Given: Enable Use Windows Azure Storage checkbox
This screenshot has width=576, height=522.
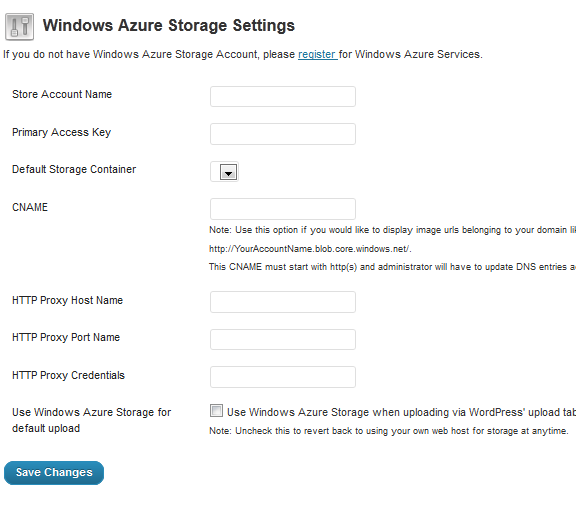Looking at the screenshot, I should click(x=216, y=411).
